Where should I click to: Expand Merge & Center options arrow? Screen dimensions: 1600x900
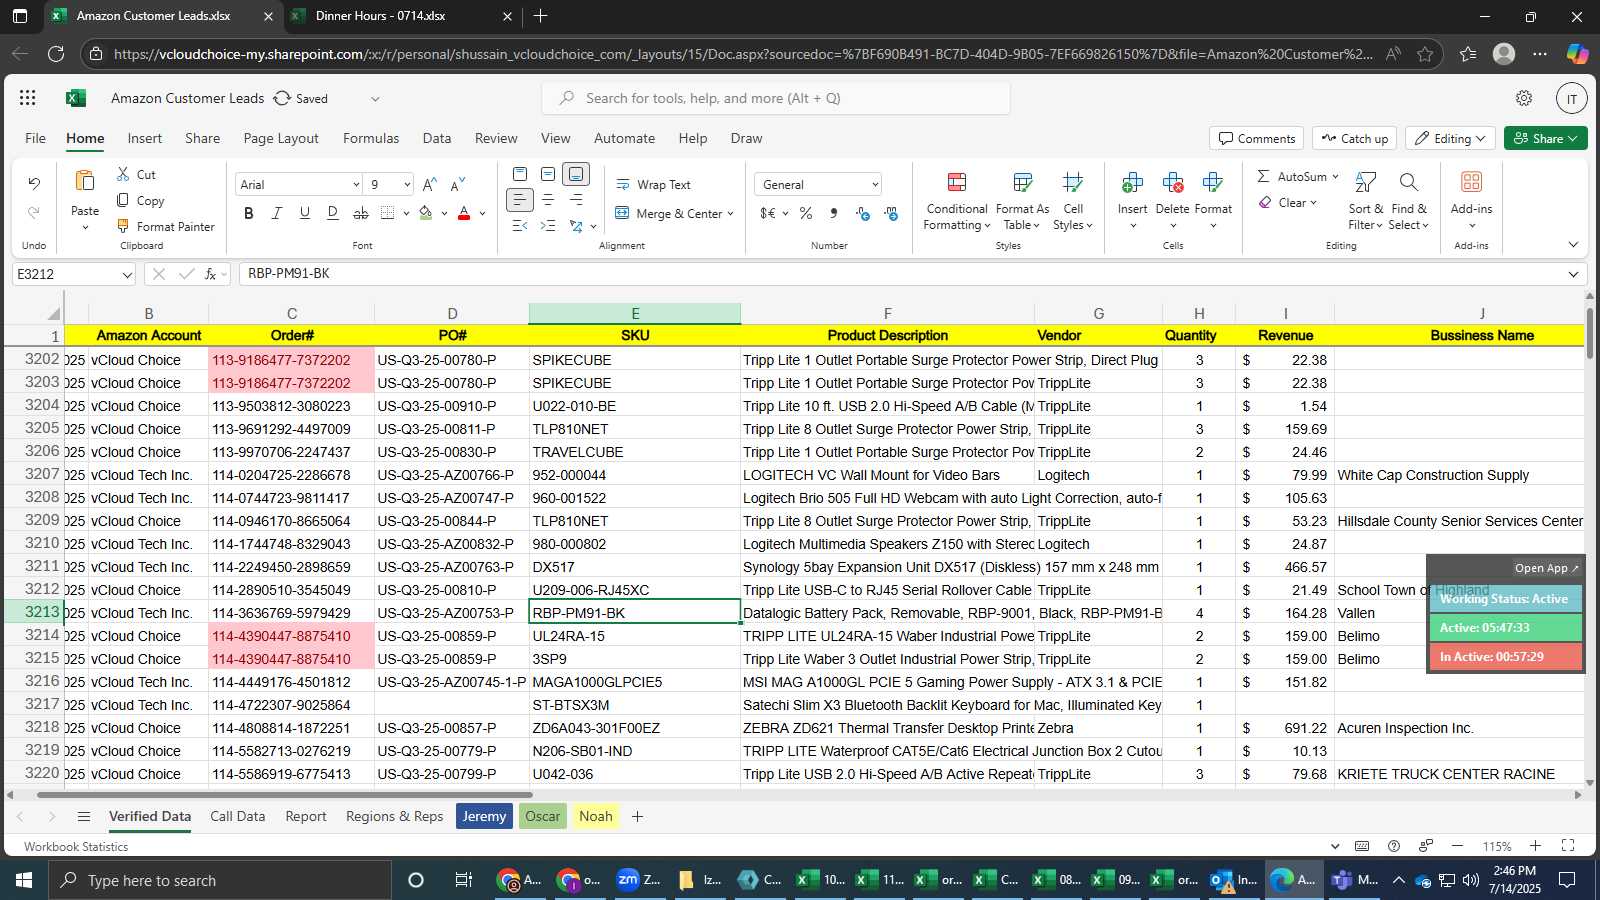pyautogui.click(x=731, y=213)
